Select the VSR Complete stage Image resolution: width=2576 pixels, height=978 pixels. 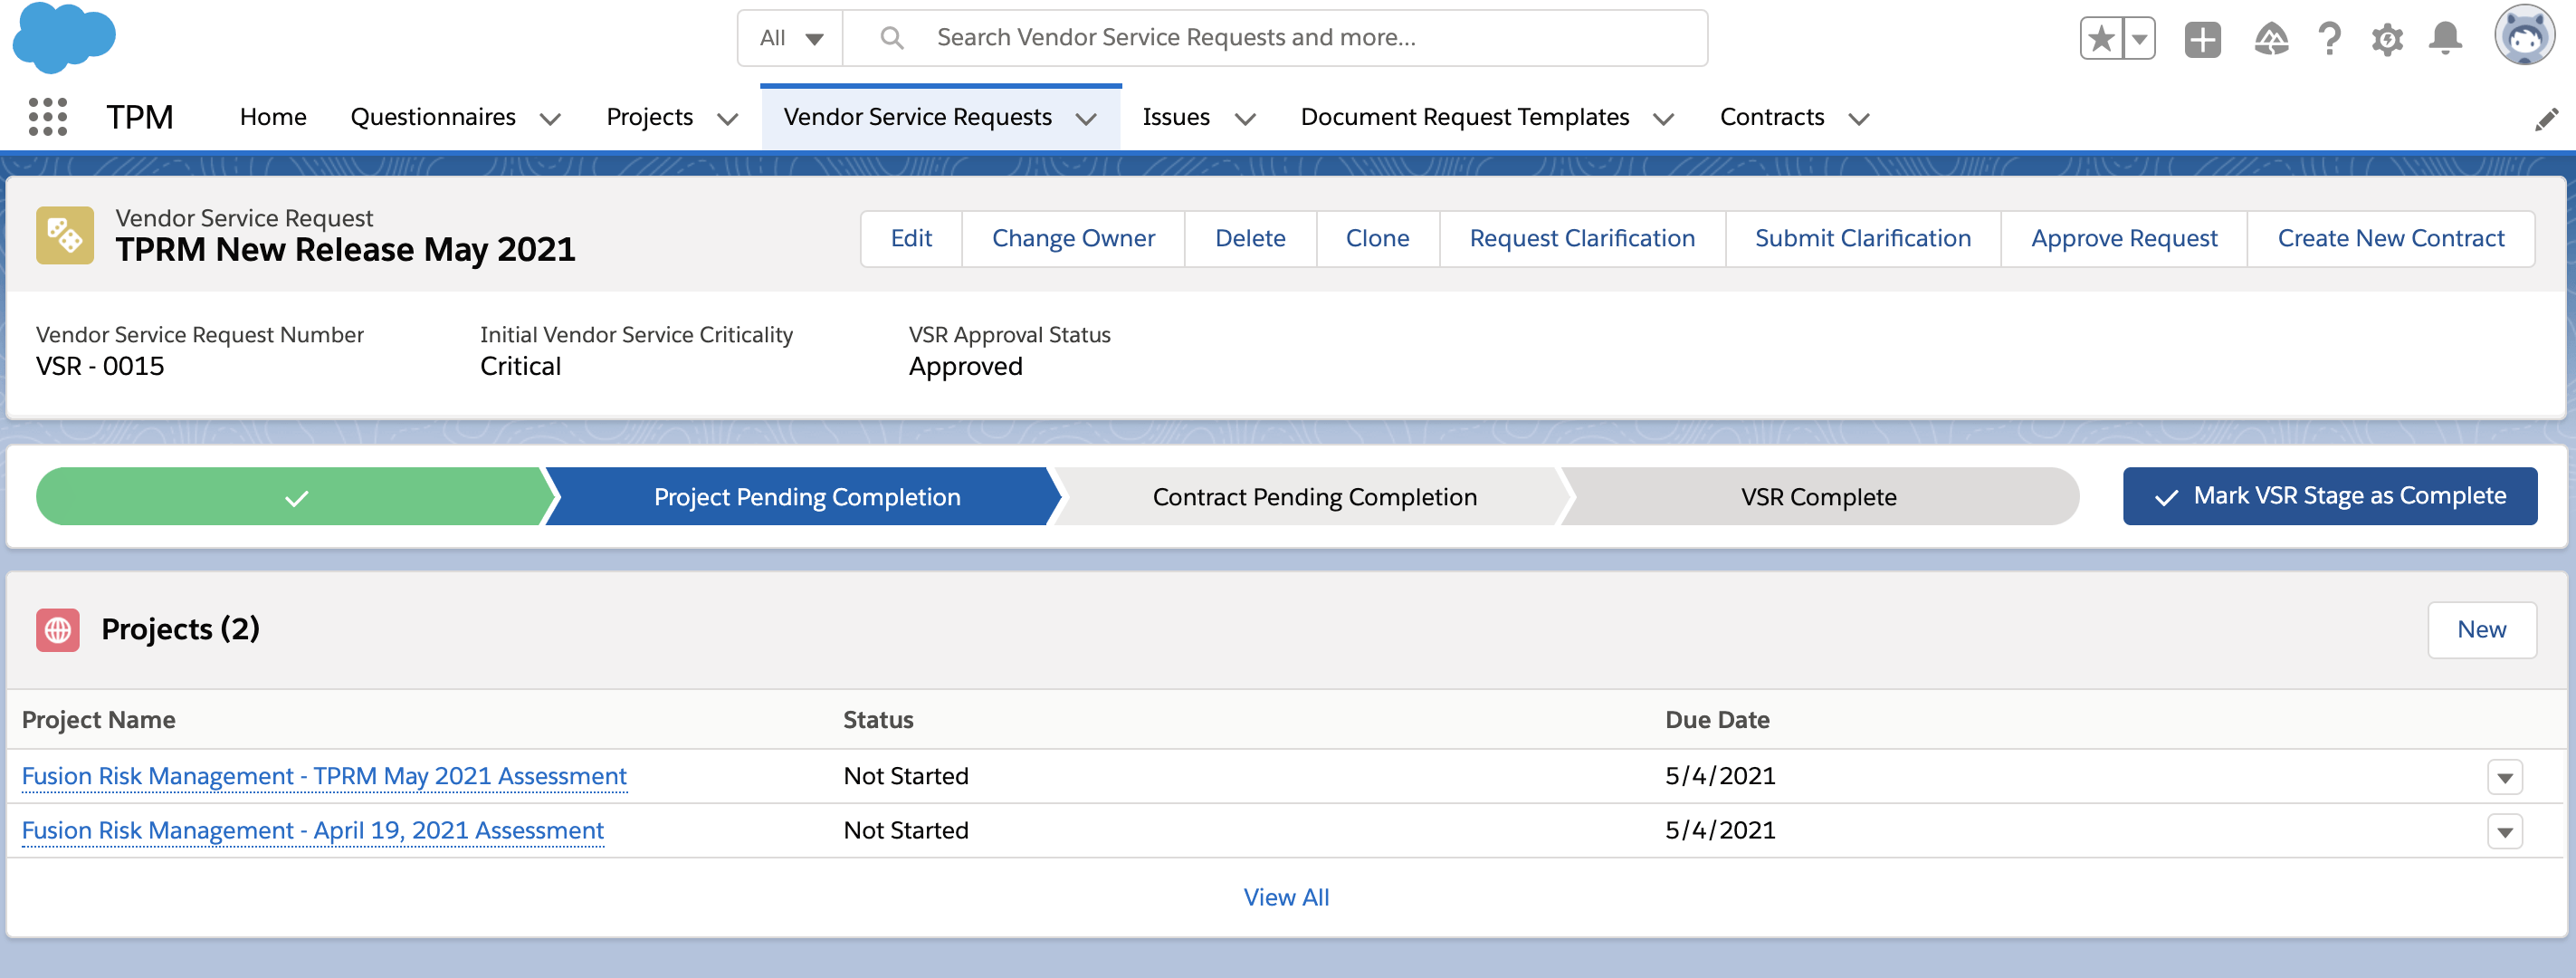1818,497
